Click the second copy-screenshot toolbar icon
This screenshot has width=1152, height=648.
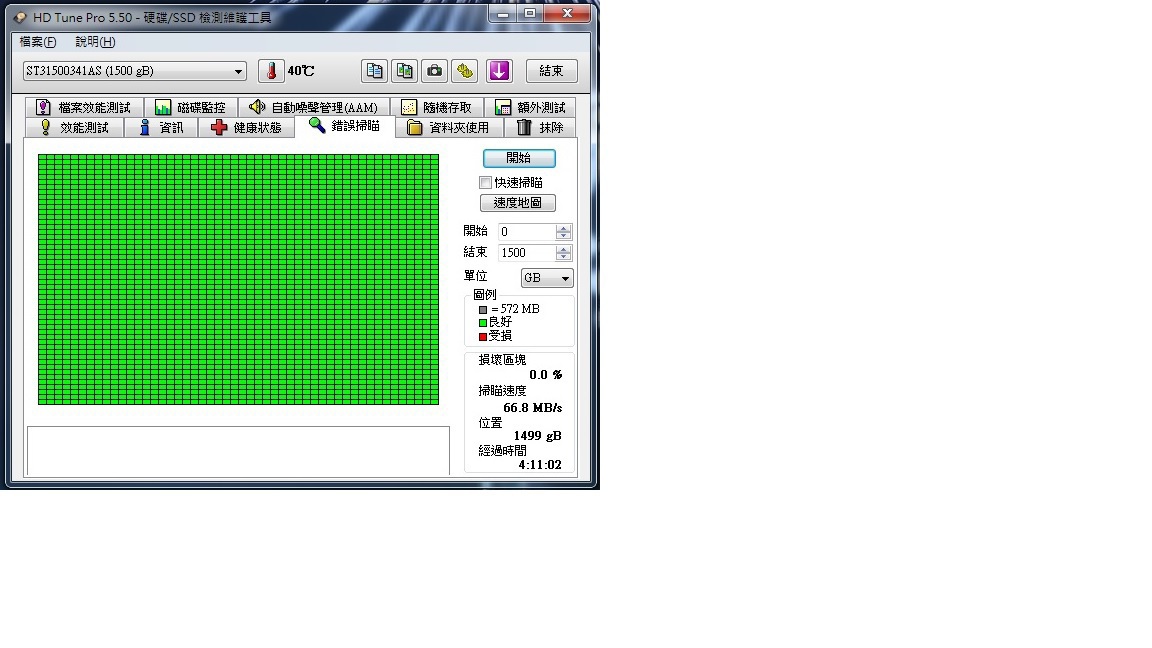[405, 71]
